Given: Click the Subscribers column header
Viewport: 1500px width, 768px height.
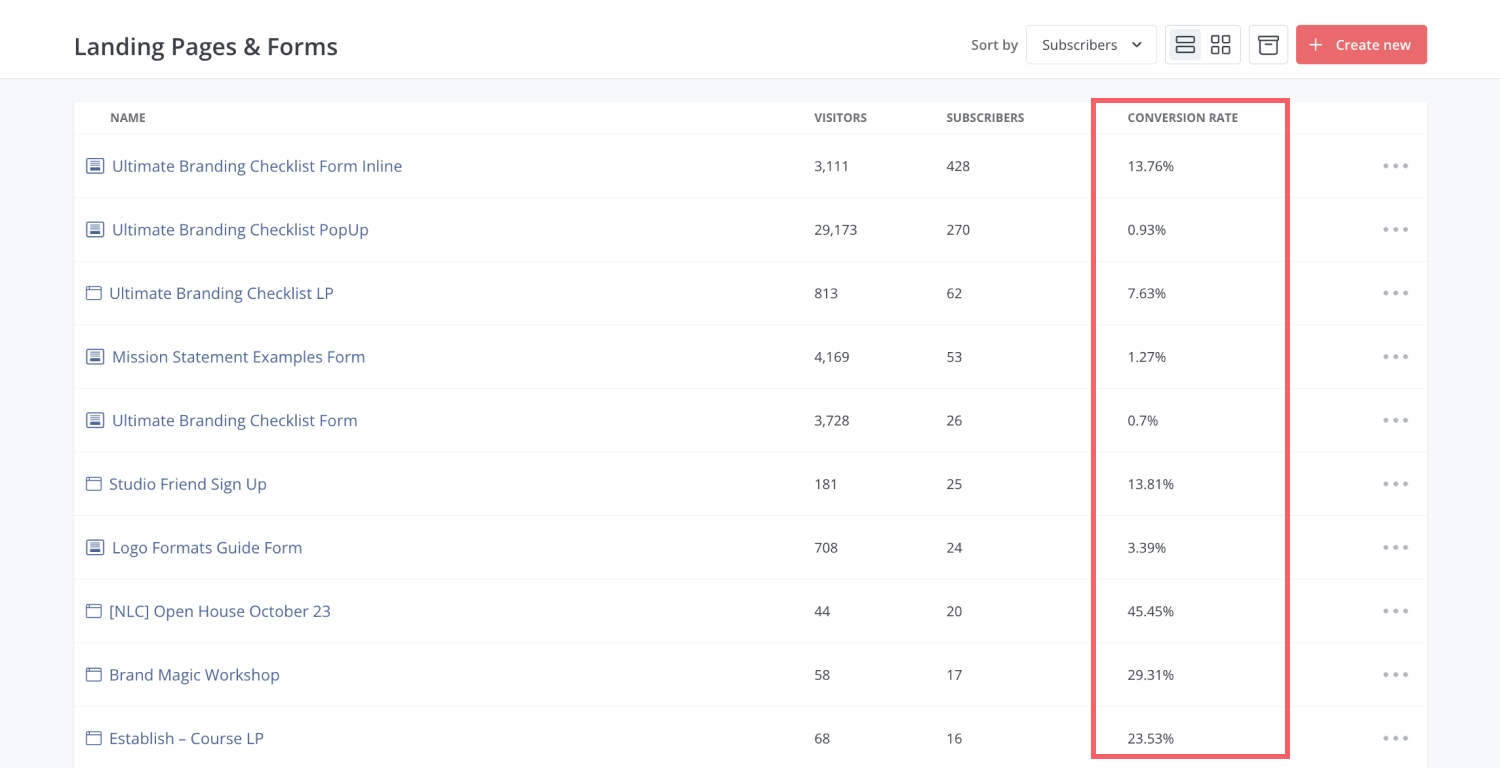Looking at the screenshot, I should click(985, 118).
